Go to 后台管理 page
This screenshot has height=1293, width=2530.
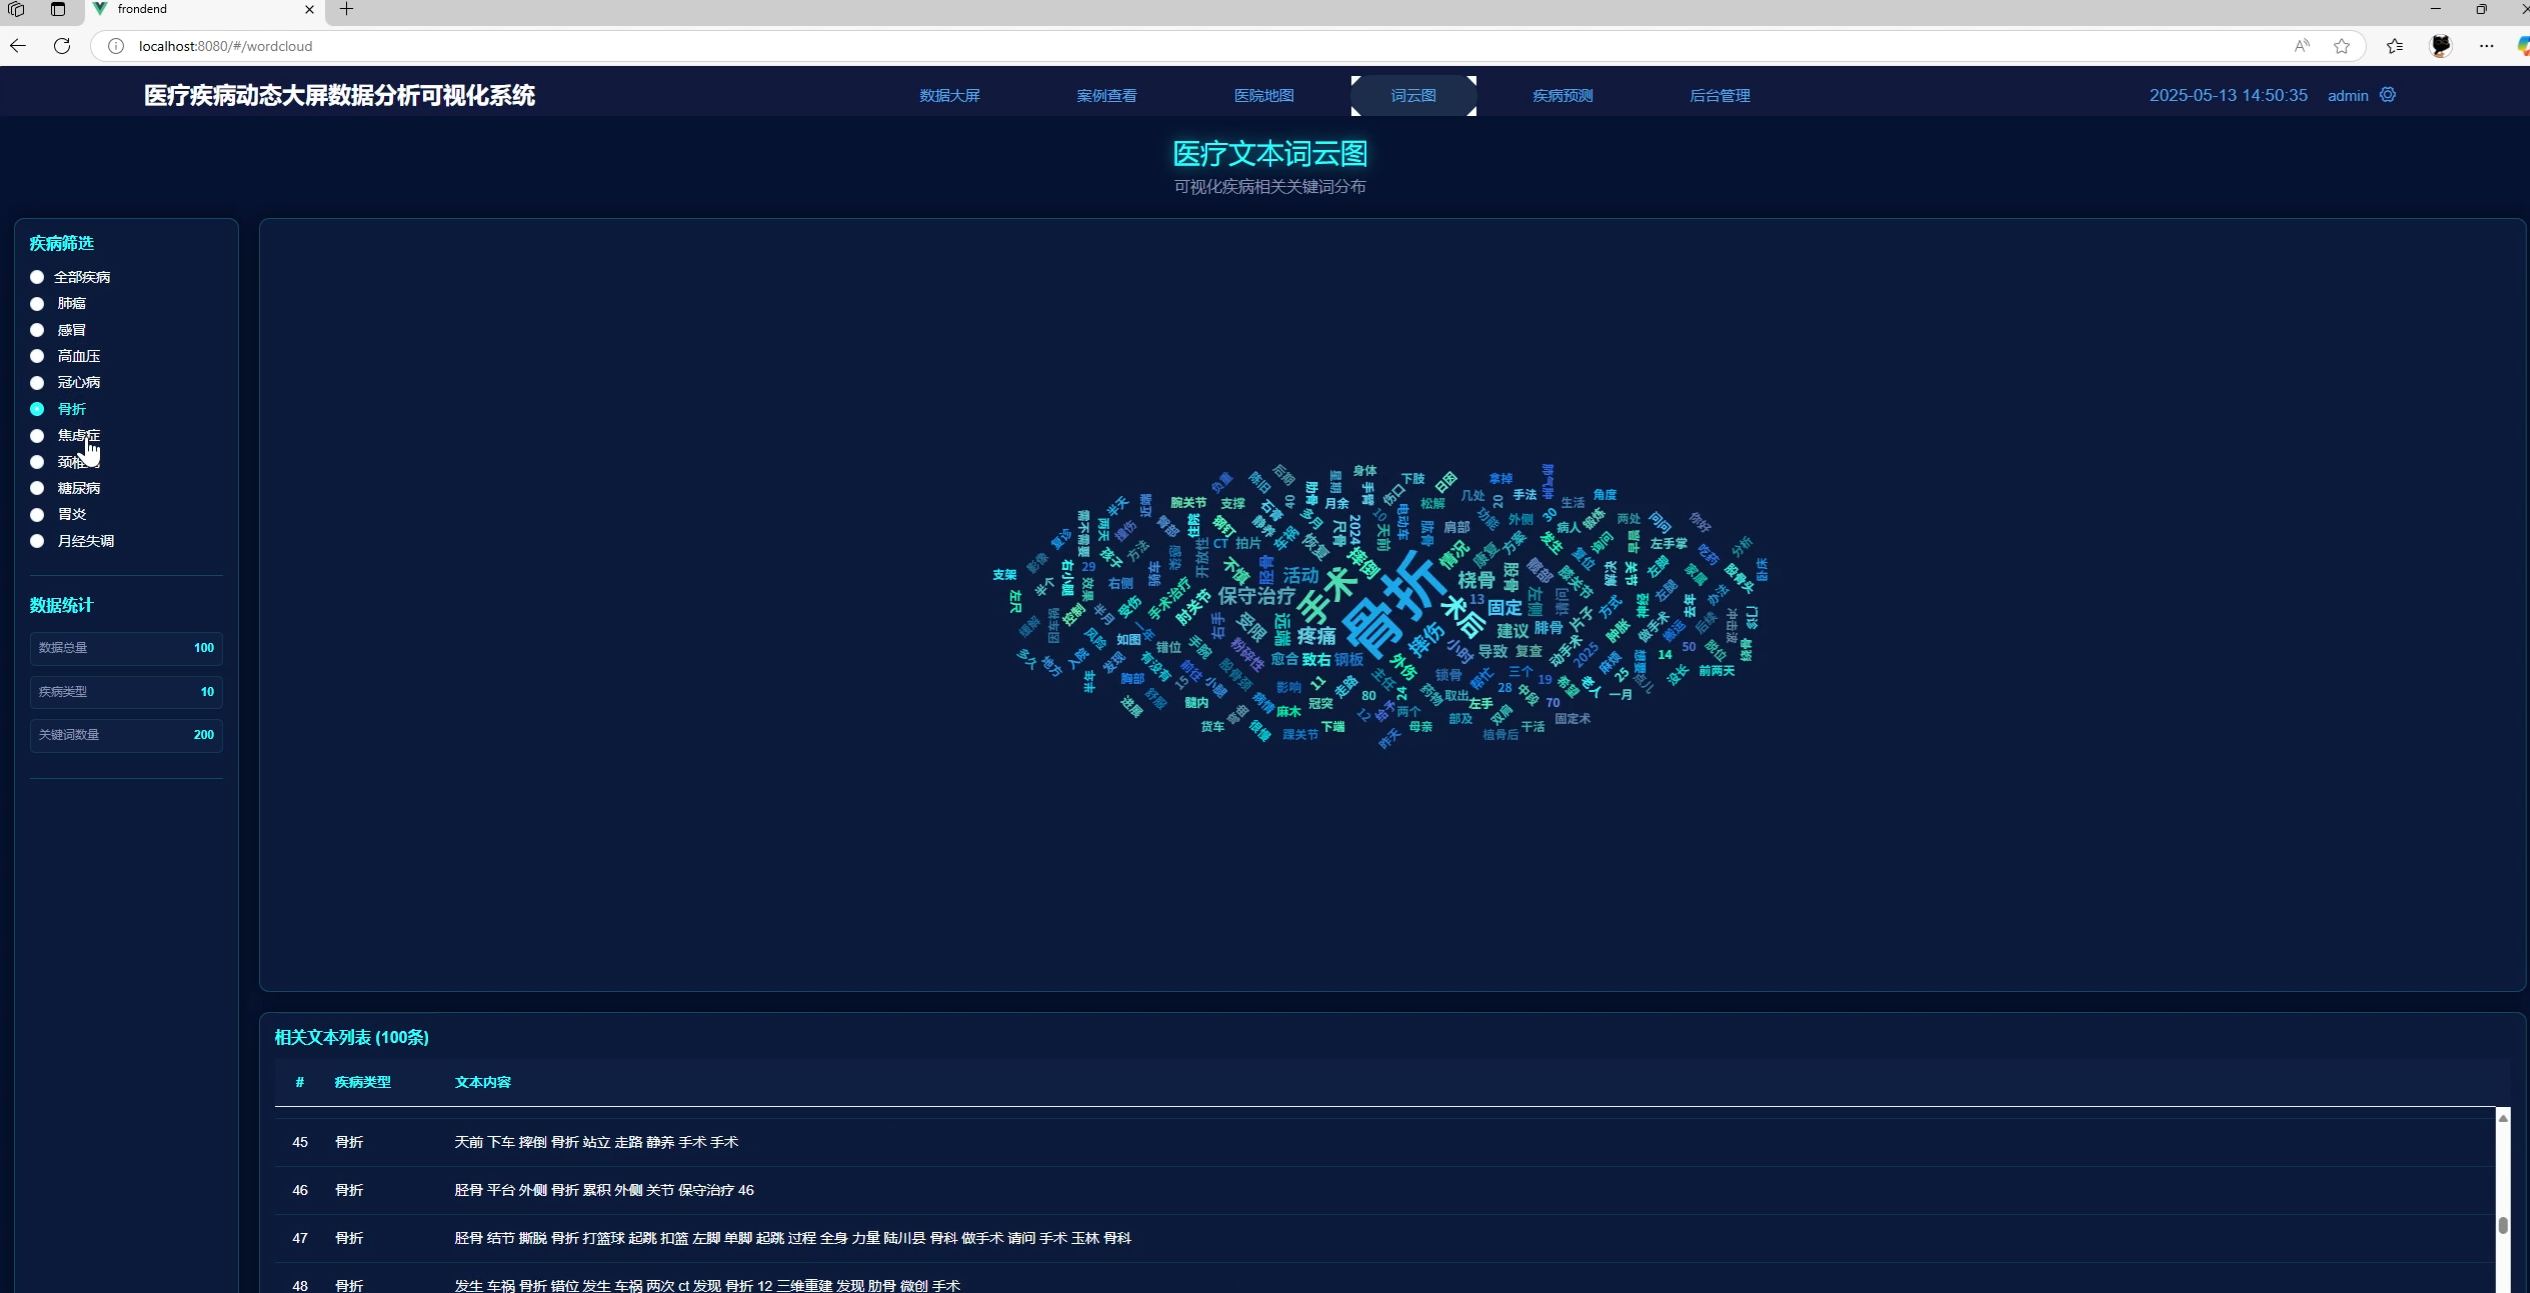click(1719, 96)
